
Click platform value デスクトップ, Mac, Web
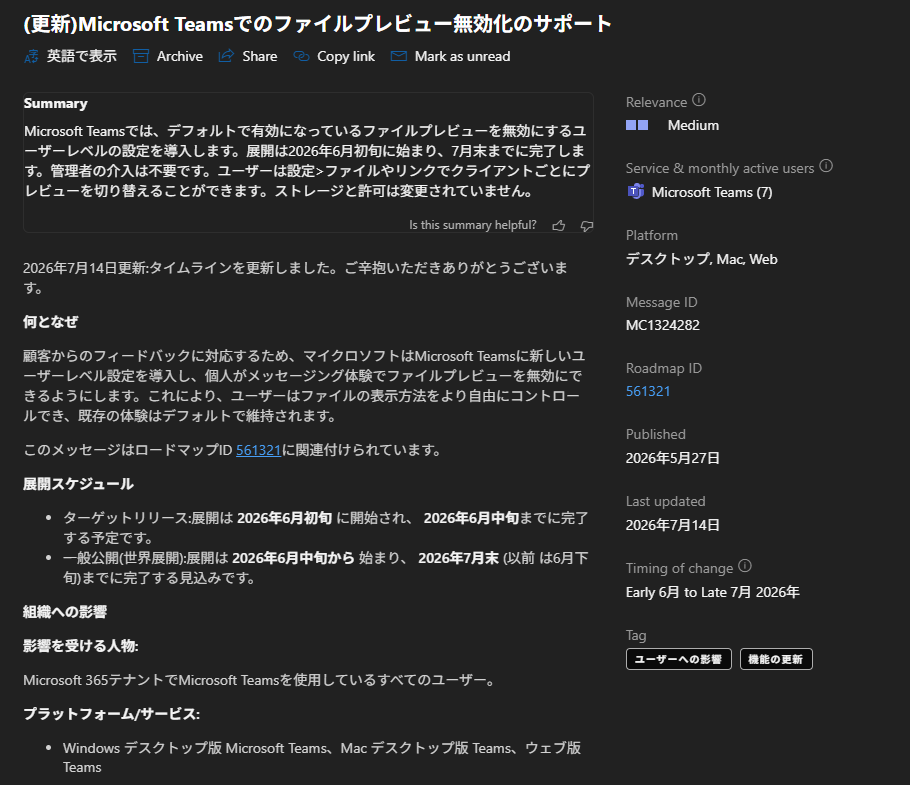click(x=702, y=259)
